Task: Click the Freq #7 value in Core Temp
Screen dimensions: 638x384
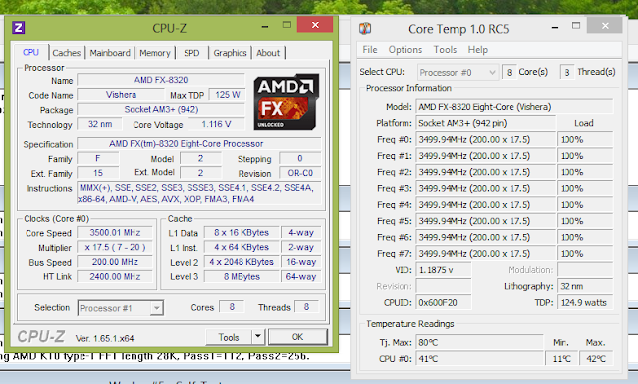Action: coord(486,253)
